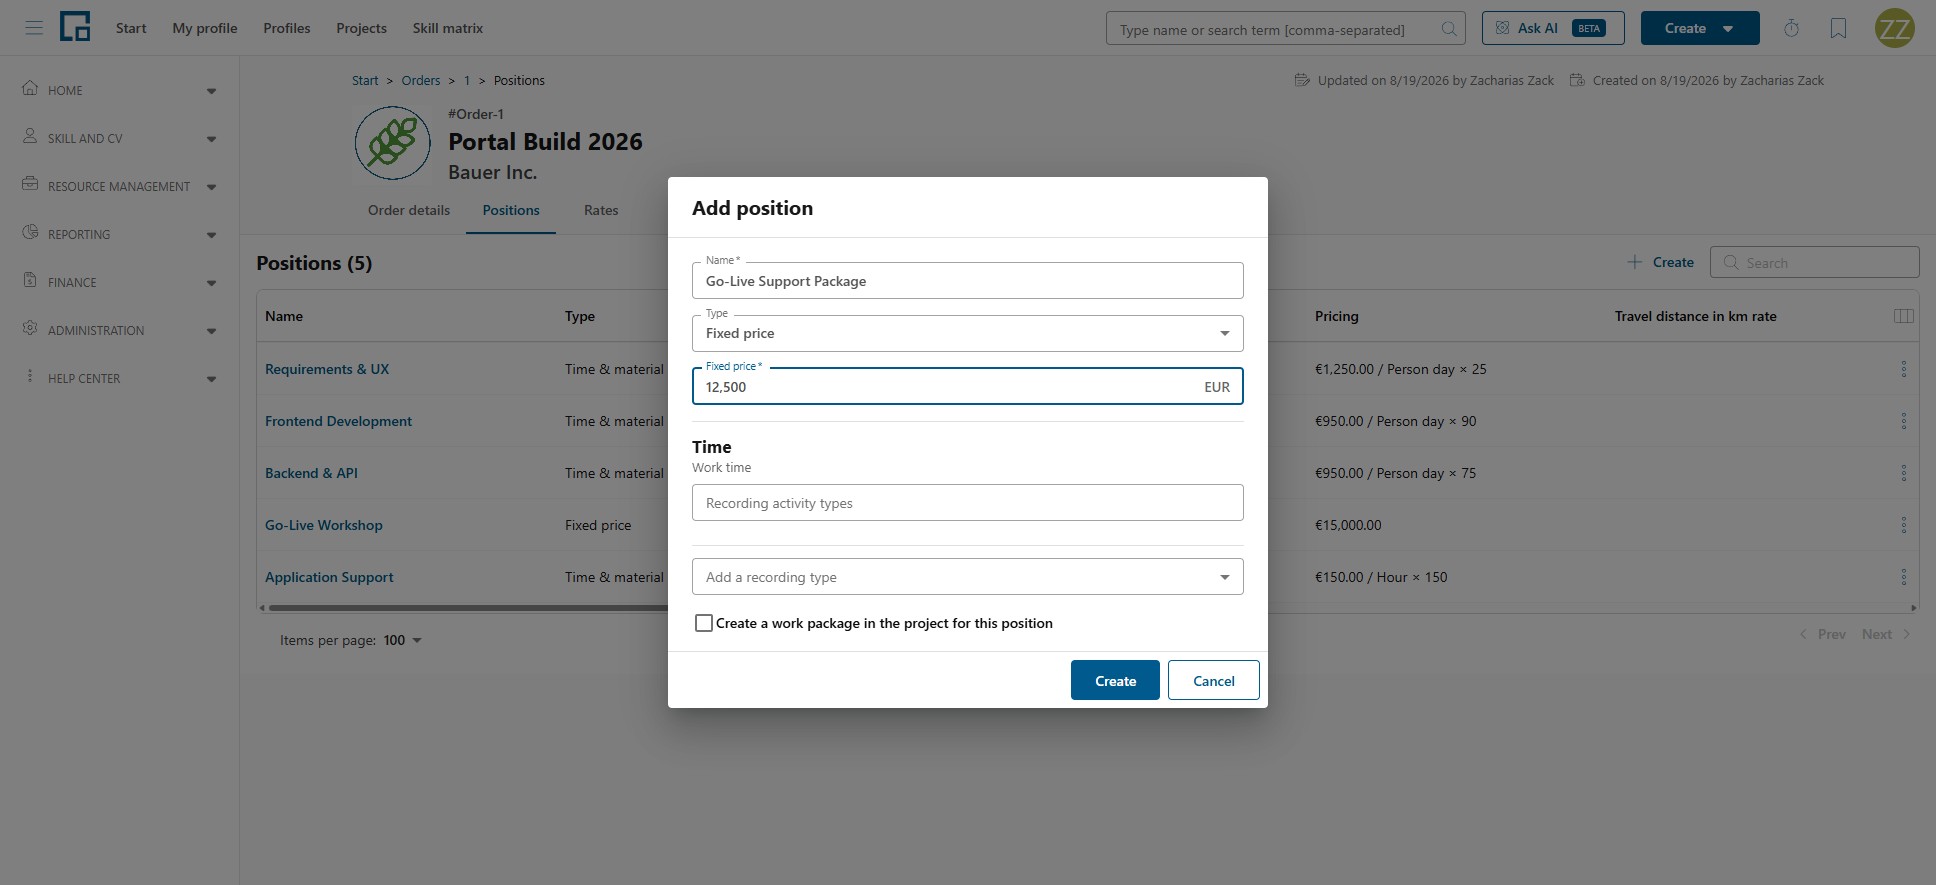The width and height of the screenshot is (1936, 885).
Task: Click the Name field with Go-Live Support Package
Action: pos(967,281)
